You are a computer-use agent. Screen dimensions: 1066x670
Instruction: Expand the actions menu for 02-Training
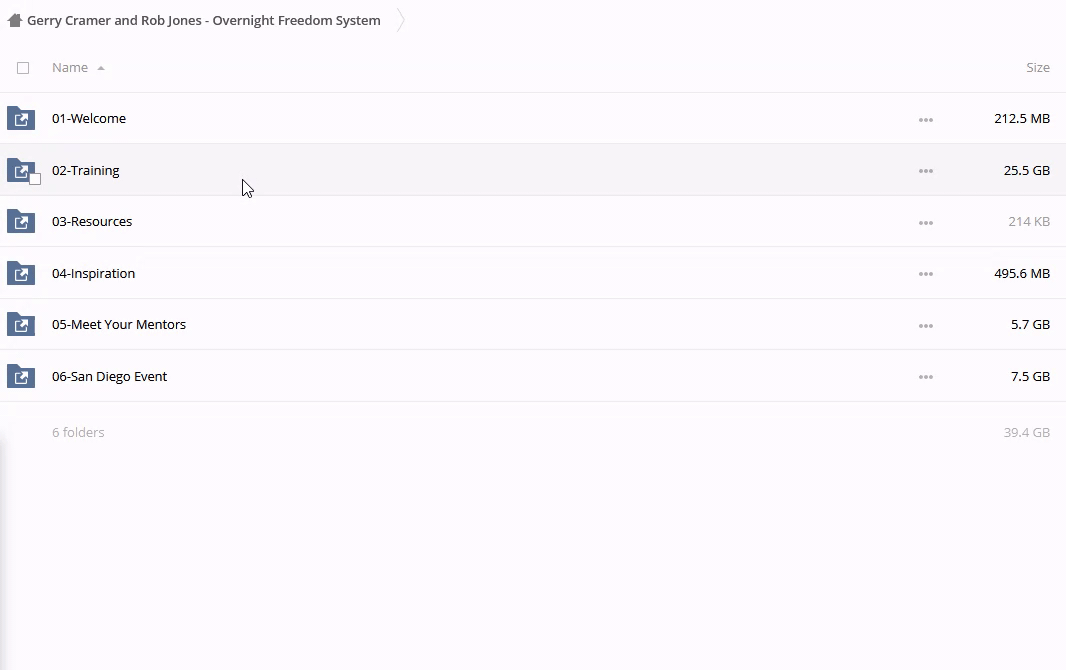(925, 171)
